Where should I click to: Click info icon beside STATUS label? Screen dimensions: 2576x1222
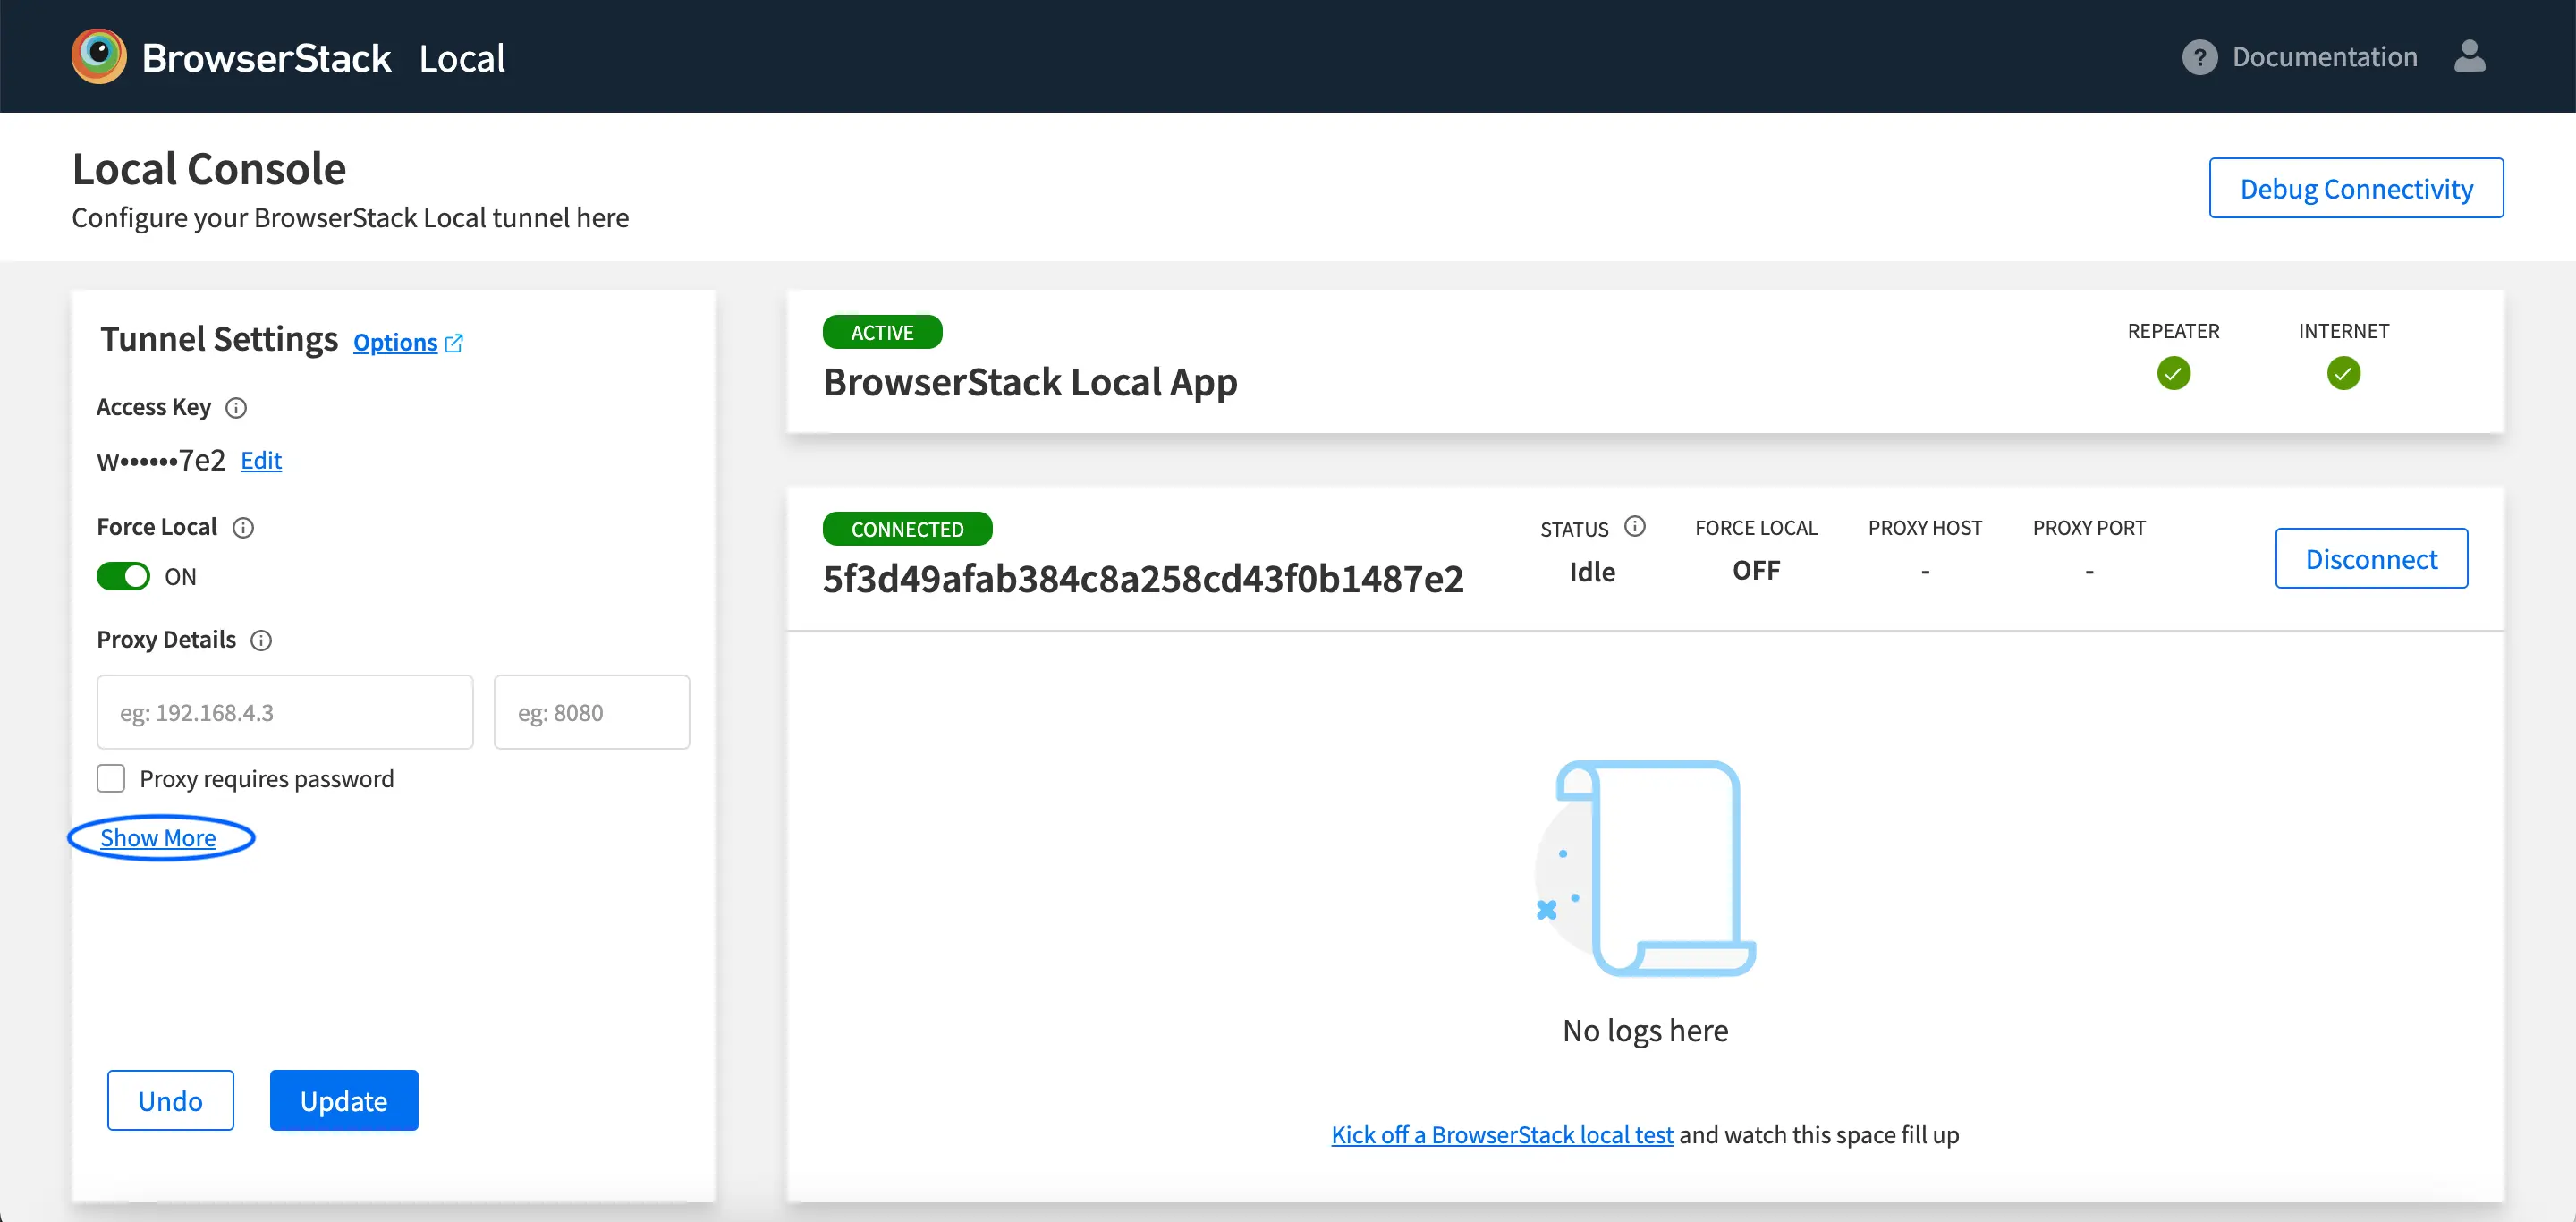click(x=1635, y=527)
